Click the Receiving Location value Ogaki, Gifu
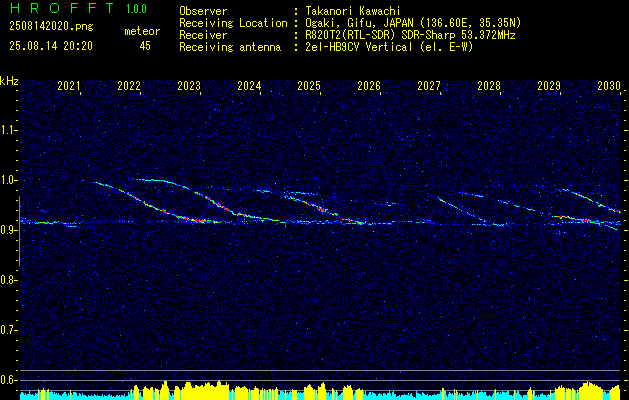The height and width of the screenshot is (400, 629). [413, 23]
